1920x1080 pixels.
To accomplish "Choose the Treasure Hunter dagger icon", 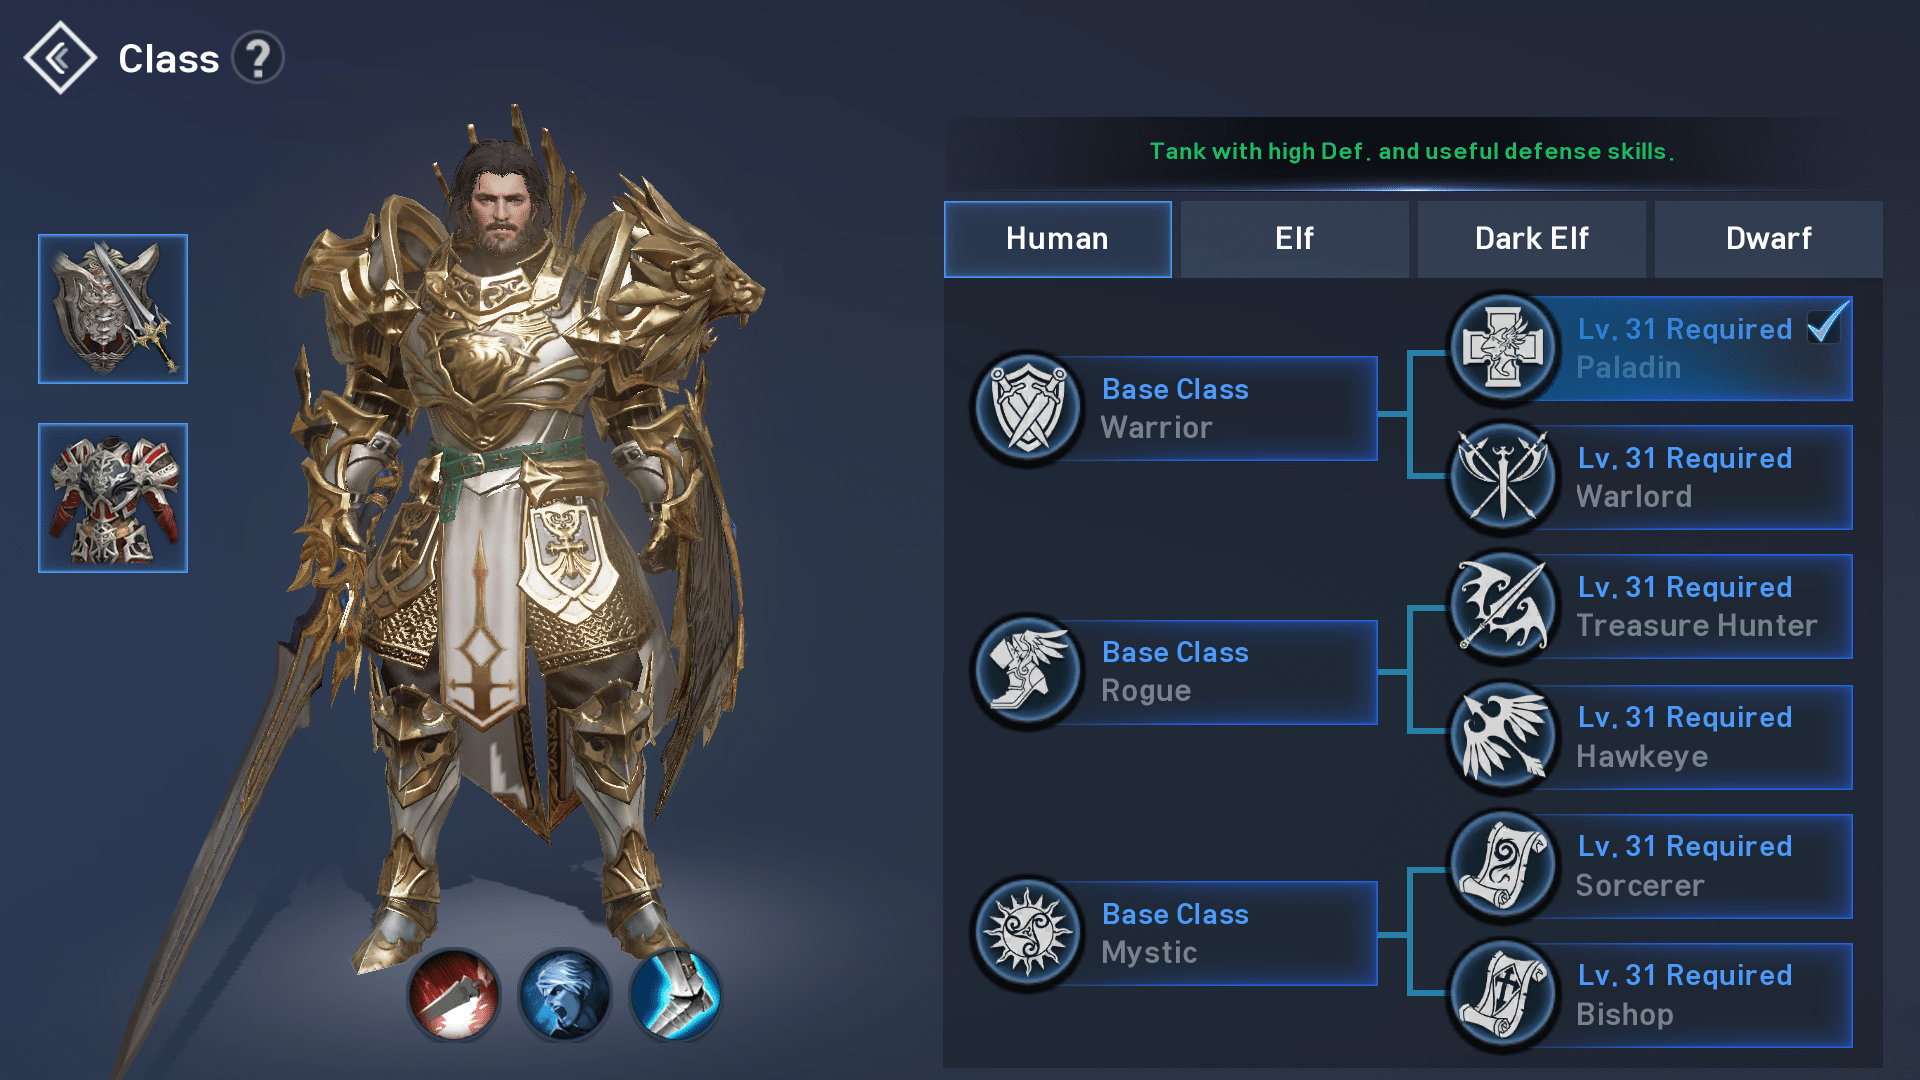I will point(1503,606).
